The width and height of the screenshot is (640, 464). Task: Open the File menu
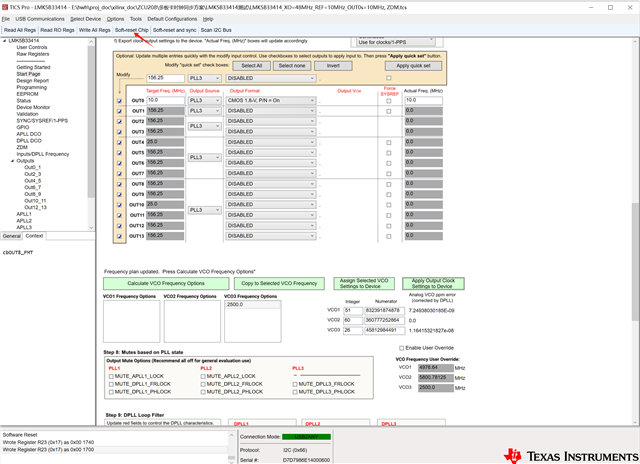click(x=6, y=19)
